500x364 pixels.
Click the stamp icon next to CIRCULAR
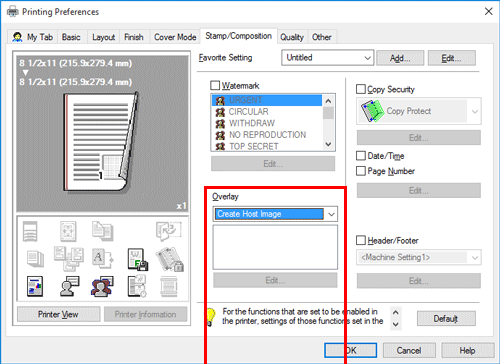(220, 112)
